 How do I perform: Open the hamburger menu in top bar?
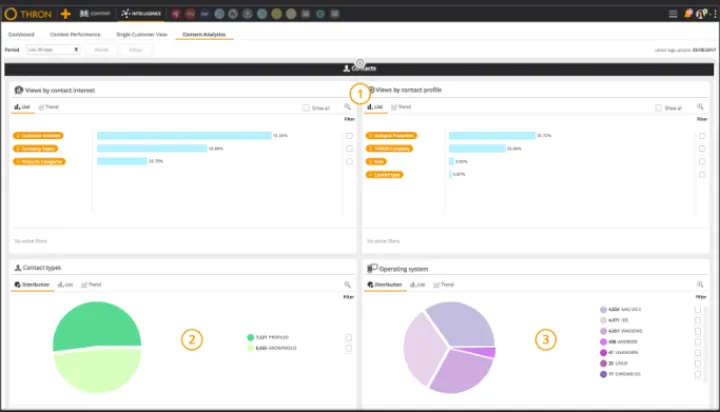click(x=673, y=14)
